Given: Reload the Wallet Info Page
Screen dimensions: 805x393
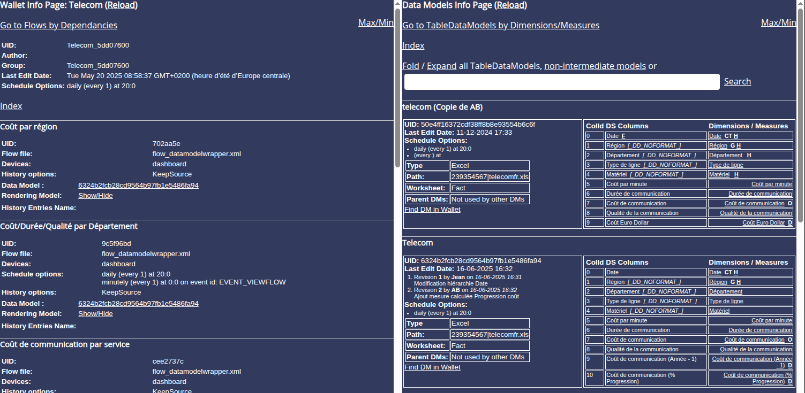Looking at the screenshot, I should point(121,5).
